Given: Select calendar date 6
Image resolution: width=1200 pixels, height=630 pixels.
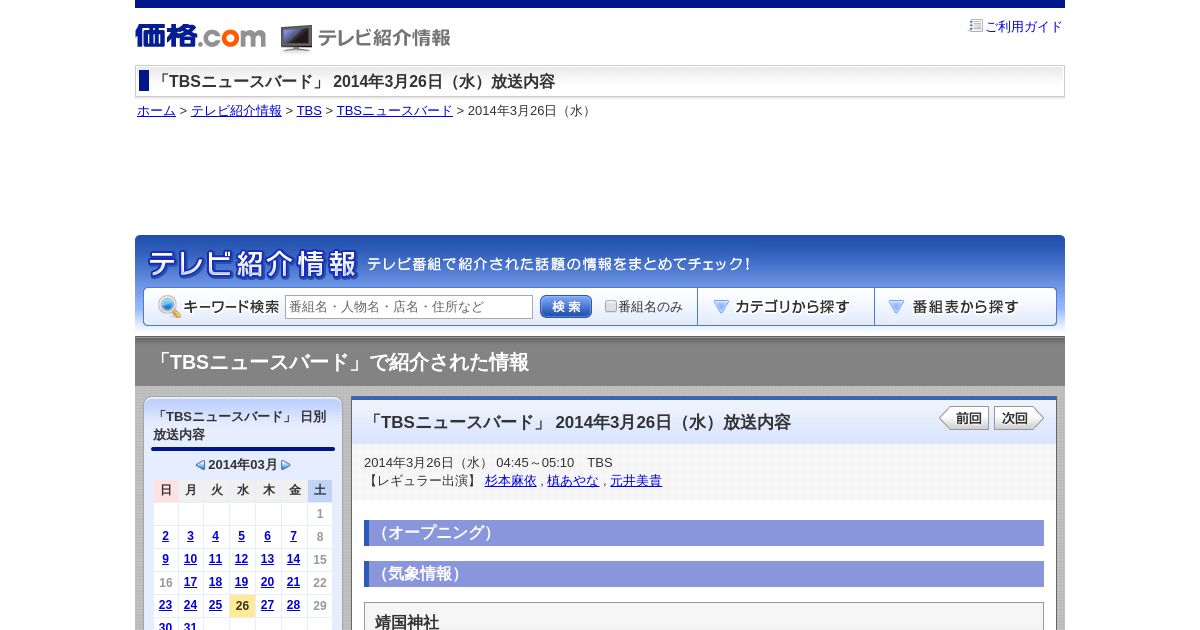Looking at the screenshot, I should [267, 536].
